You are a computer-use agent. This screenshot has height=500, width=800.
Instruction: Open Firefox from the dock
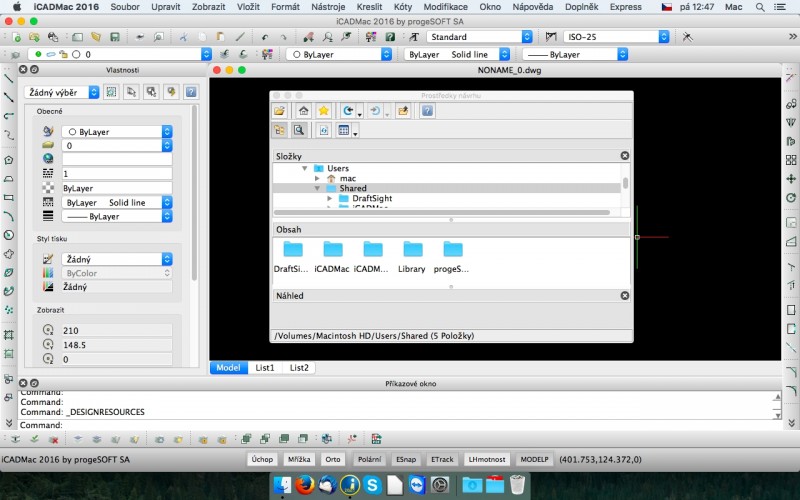pyautogui.click(x=305, y=485)
